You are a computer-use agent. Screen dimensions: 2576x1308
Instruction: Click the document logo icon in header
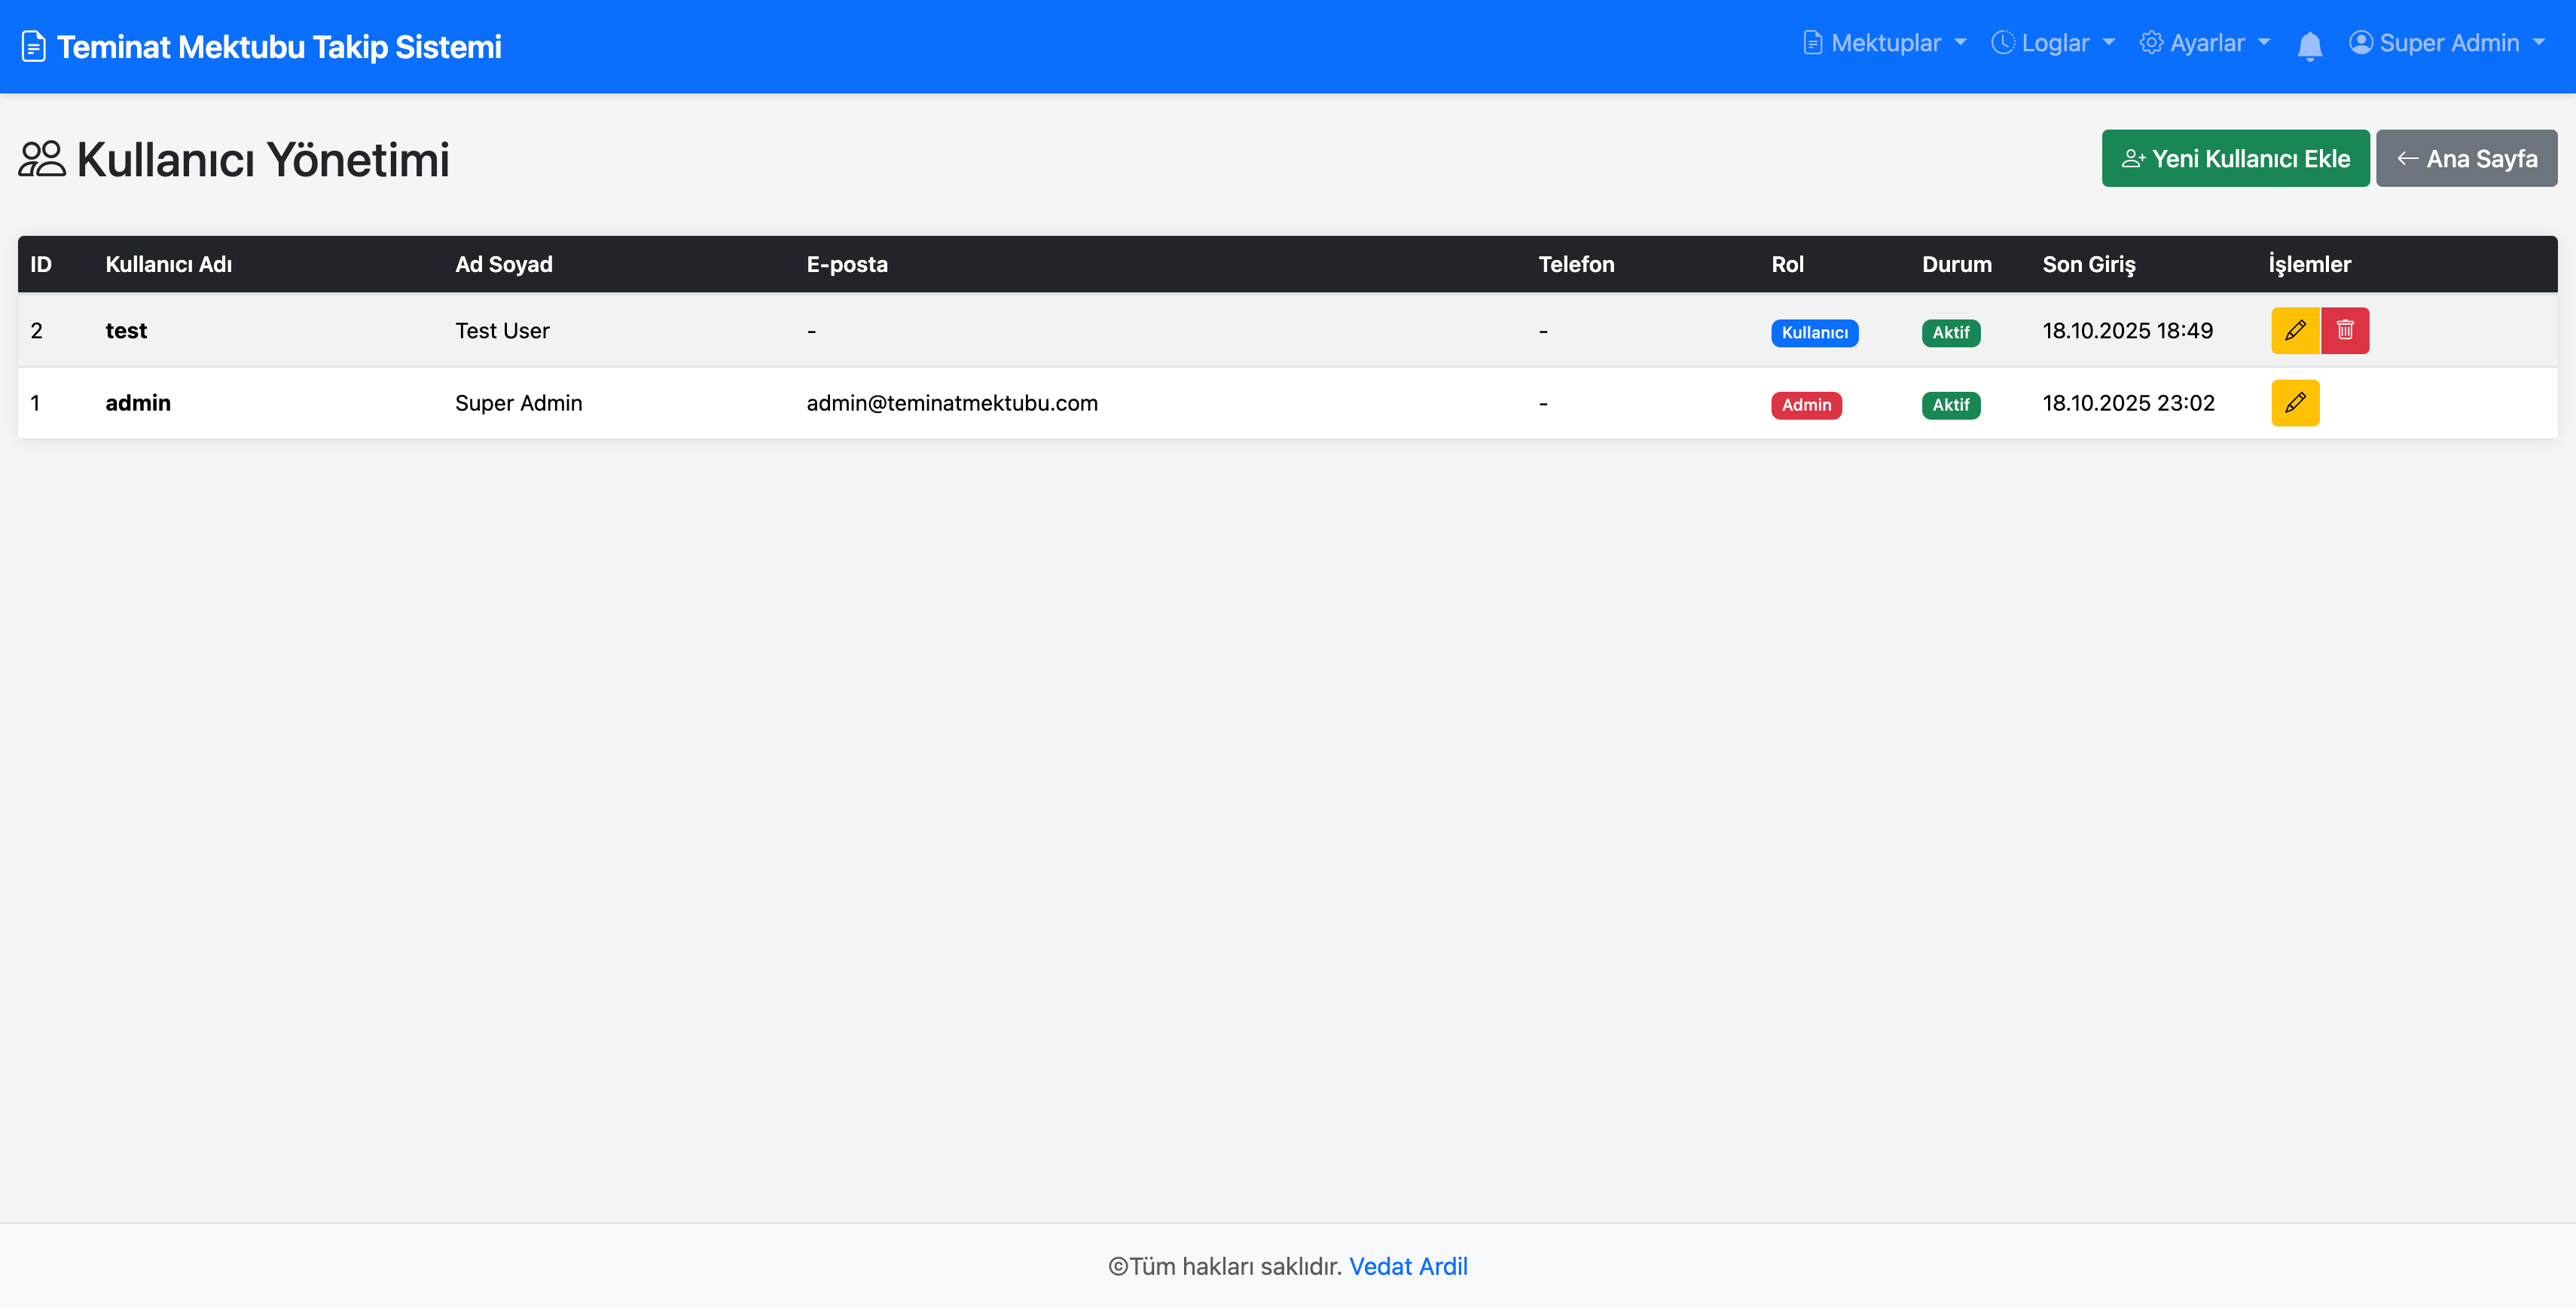click(33, 47)
